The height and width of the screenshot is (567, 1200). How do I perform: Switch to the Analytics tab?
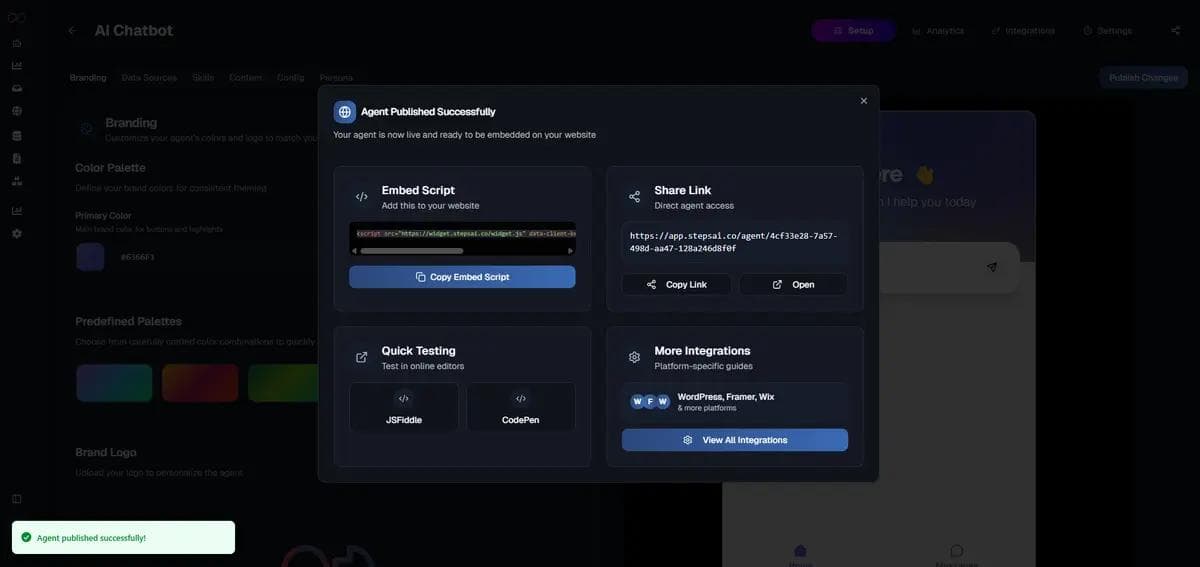click(x=938, y=31)
